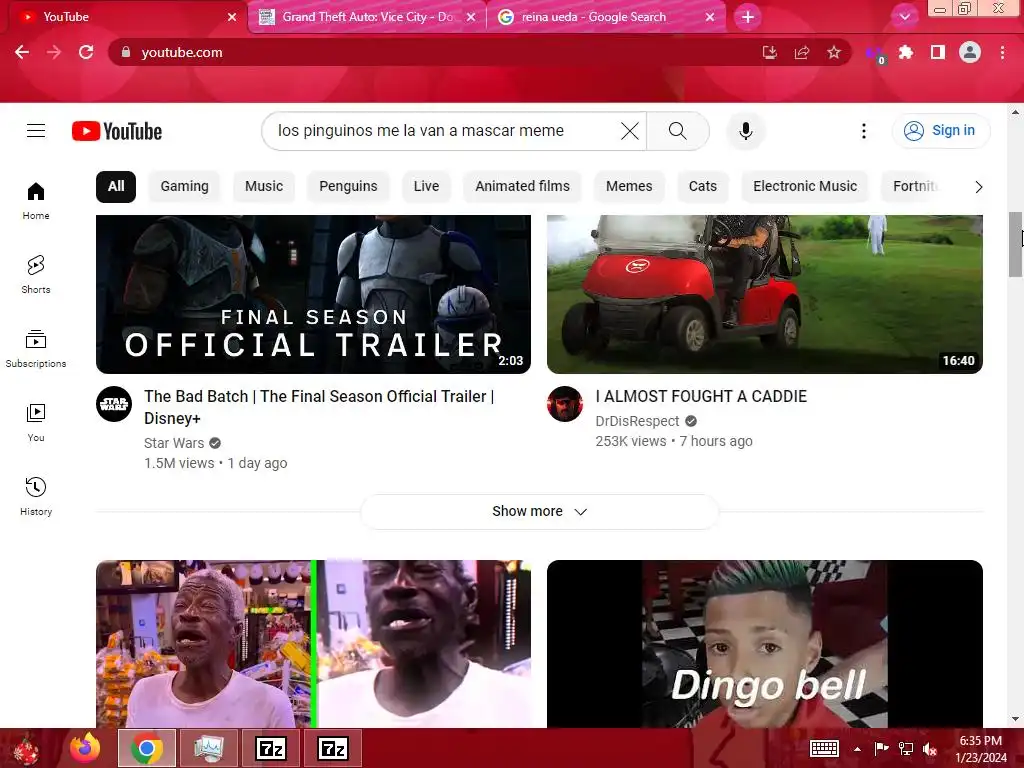The image size is (1024, 768).
Task: Open History from sidebar
Action: pyautogui.click(x=36, y=496)
